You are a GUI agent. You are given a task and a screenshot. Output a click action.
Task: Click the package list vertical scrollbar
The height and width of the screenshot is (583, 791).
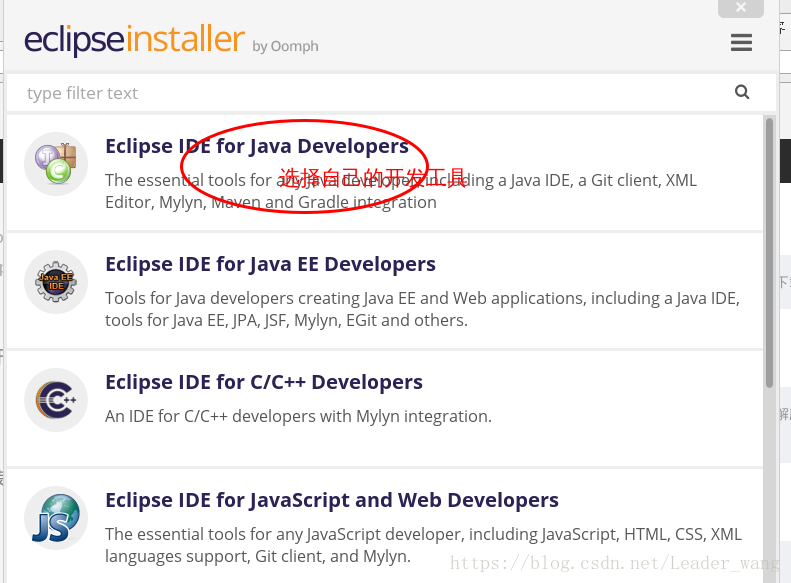point(769,252)
